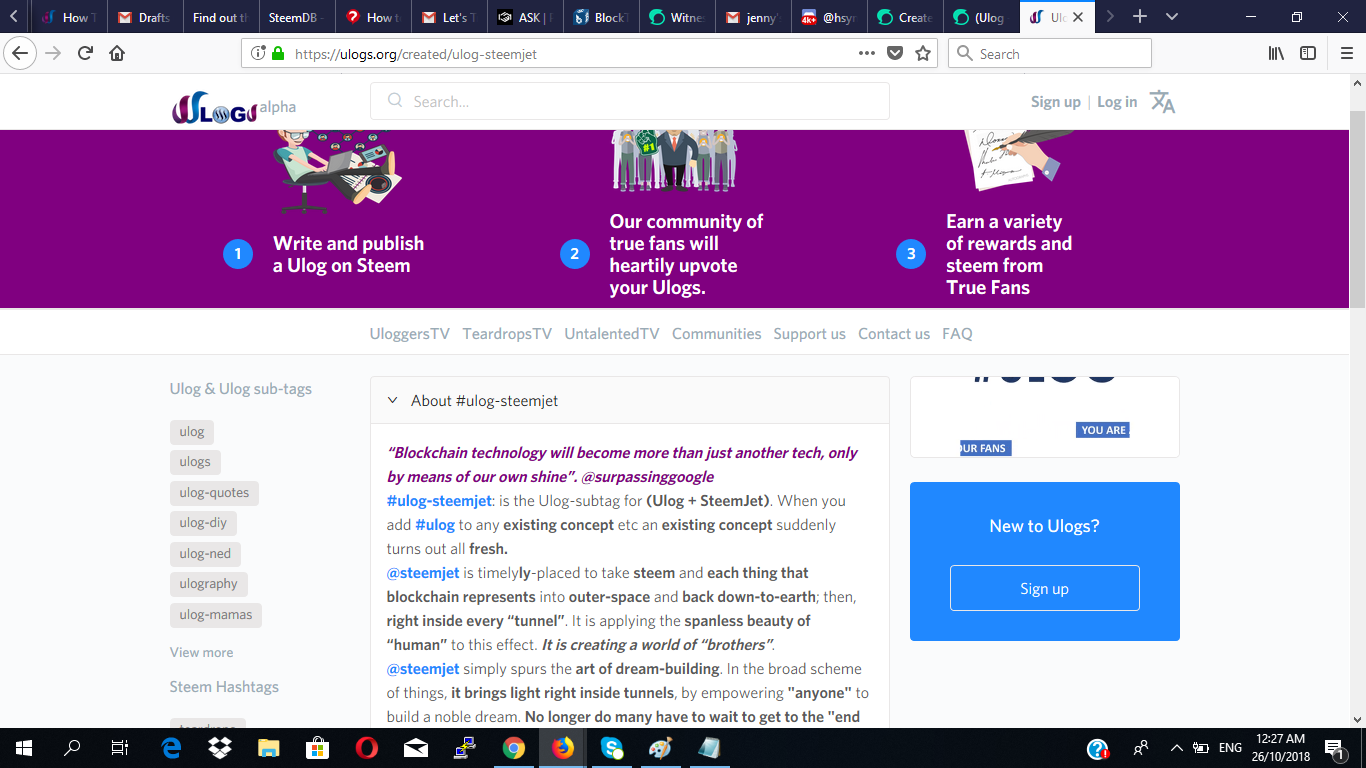1366x768 pixels.
Task: Open the language translation icon
Action: click(x=1162, y=101)
